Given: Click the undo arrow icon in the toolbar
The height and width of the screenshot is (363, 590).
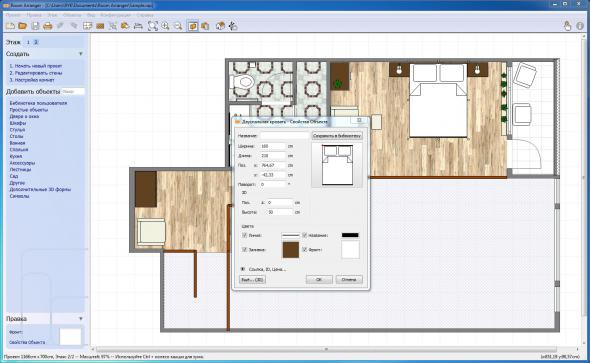Looking at the screenshot, I should pos(60,26).
